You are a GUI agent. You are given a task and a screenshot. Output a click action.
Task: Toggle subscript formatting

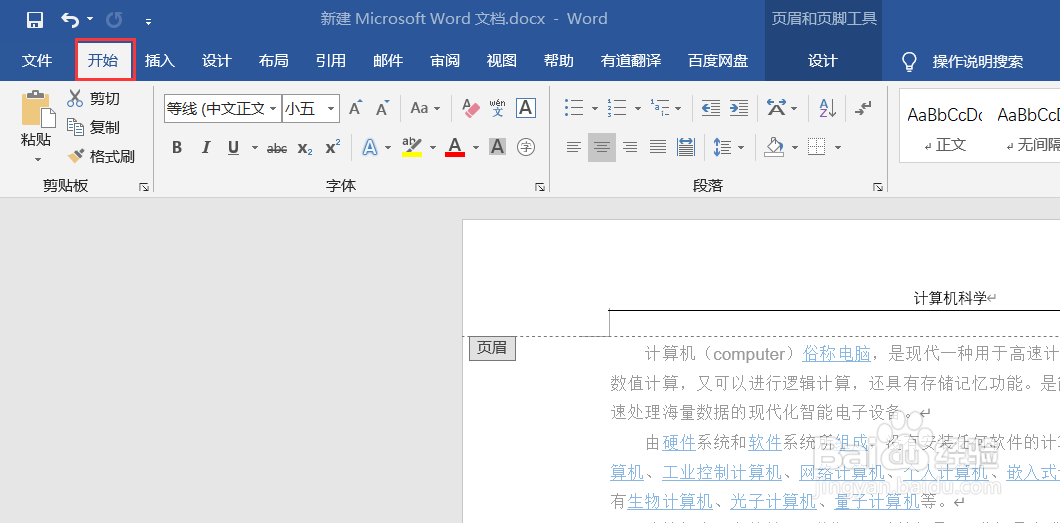pyautogui.click(x=305, y=148)
